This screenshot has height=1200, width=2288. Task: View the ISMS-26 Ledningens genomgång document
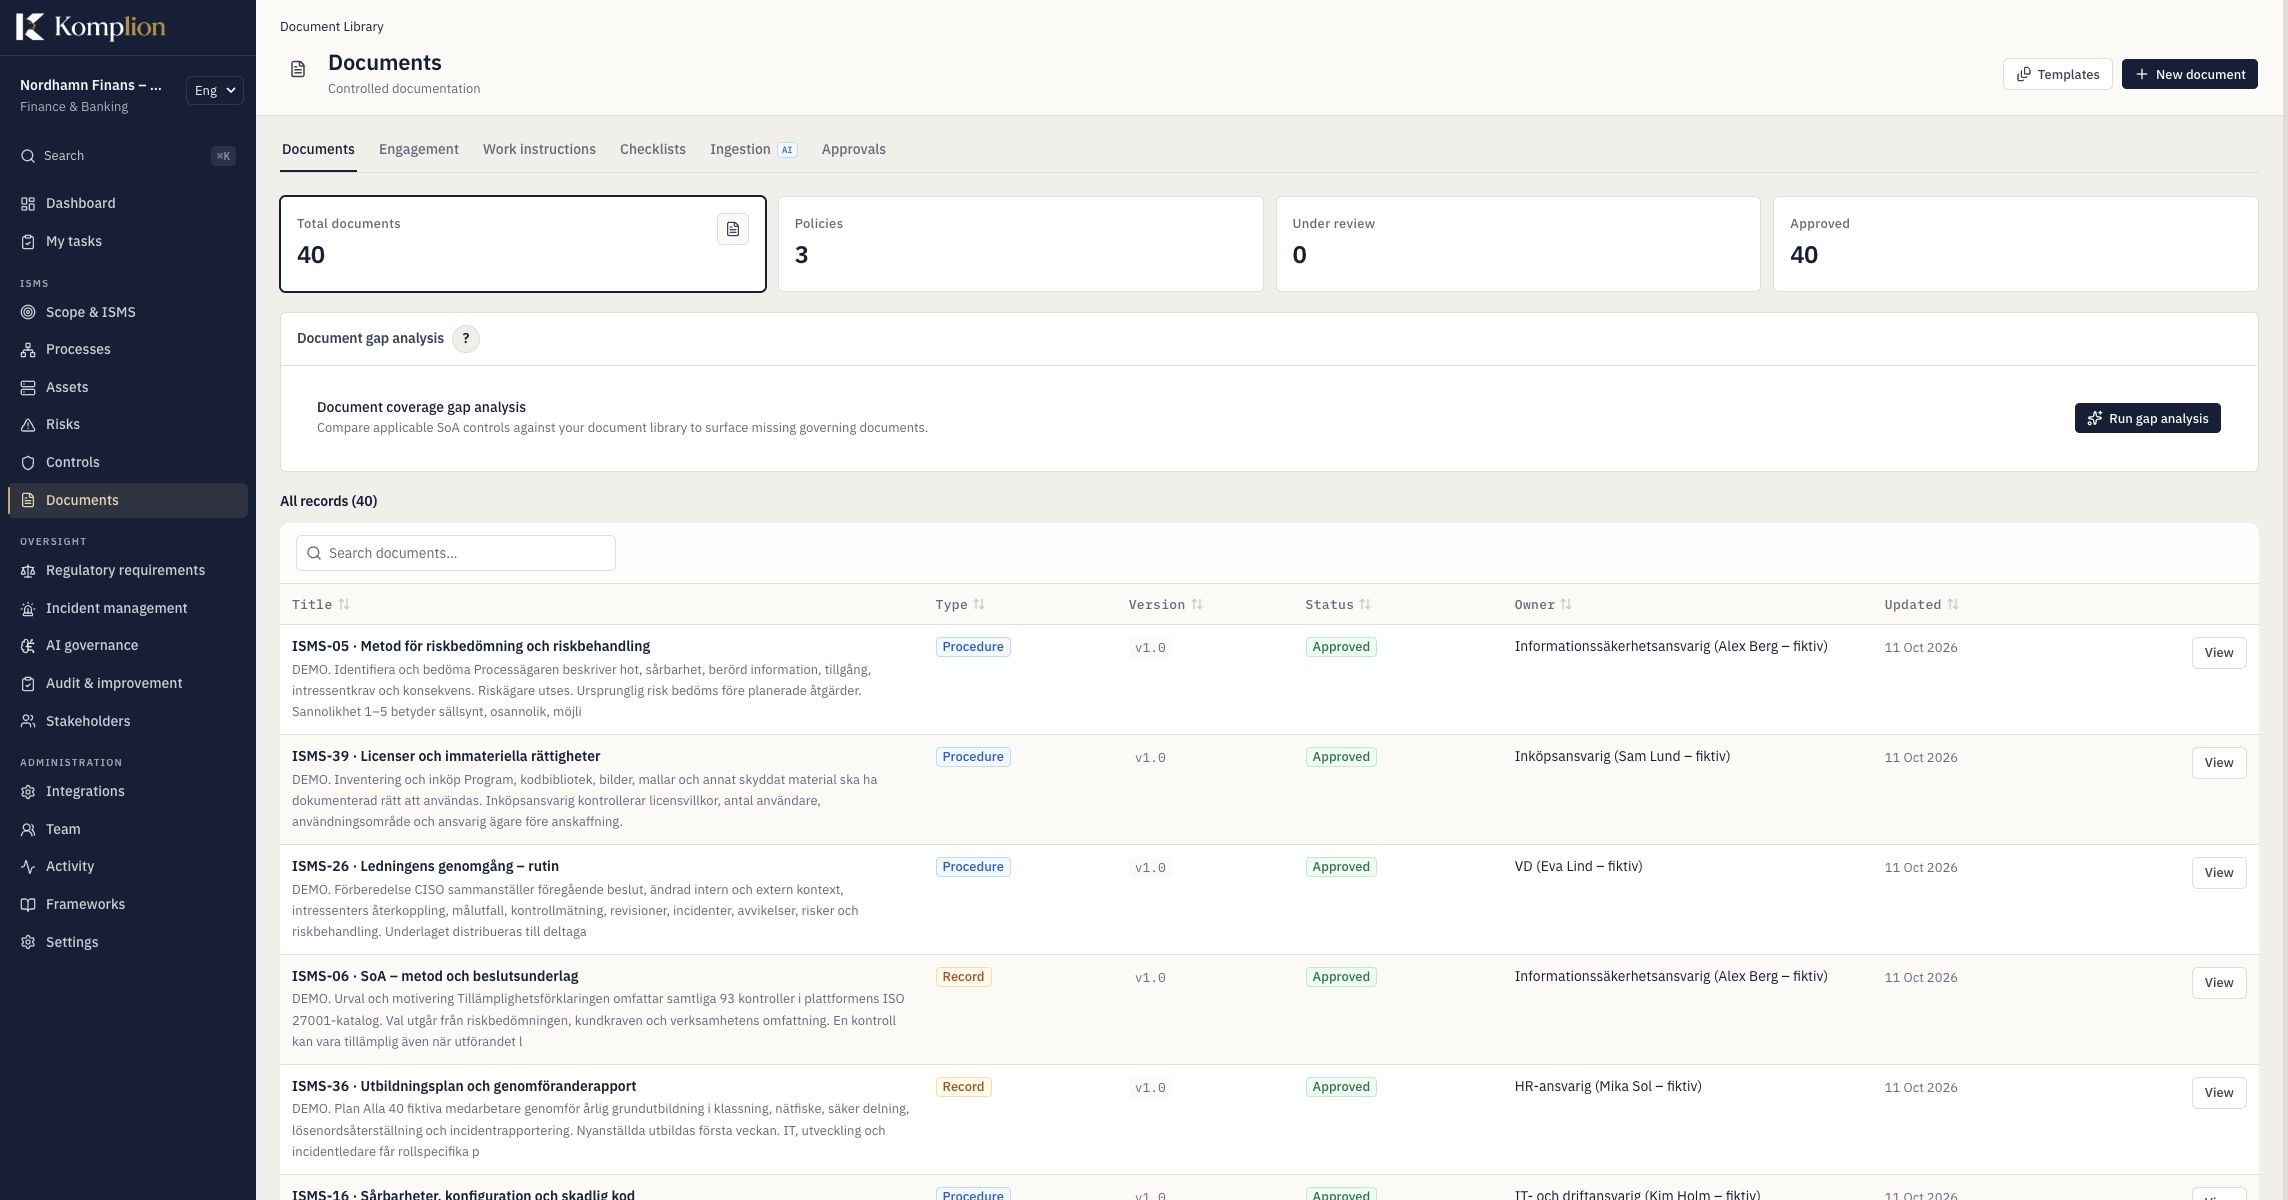coord(2219,873)
